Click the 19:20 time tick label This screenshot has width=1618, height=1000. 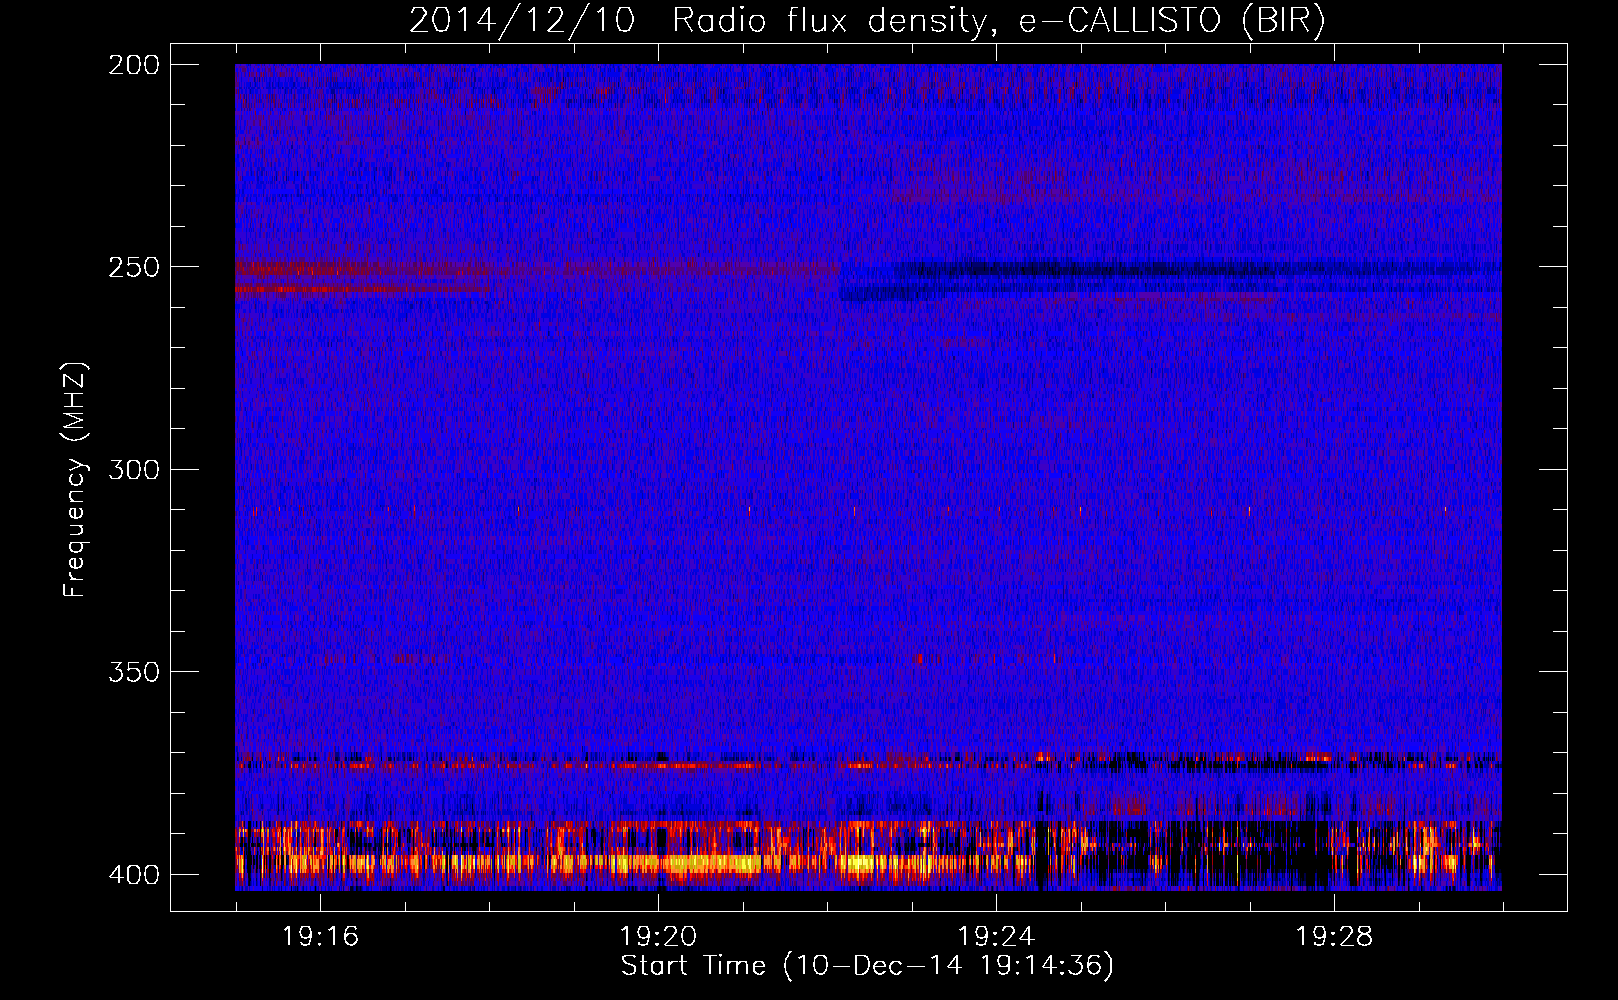pos(658,937)
